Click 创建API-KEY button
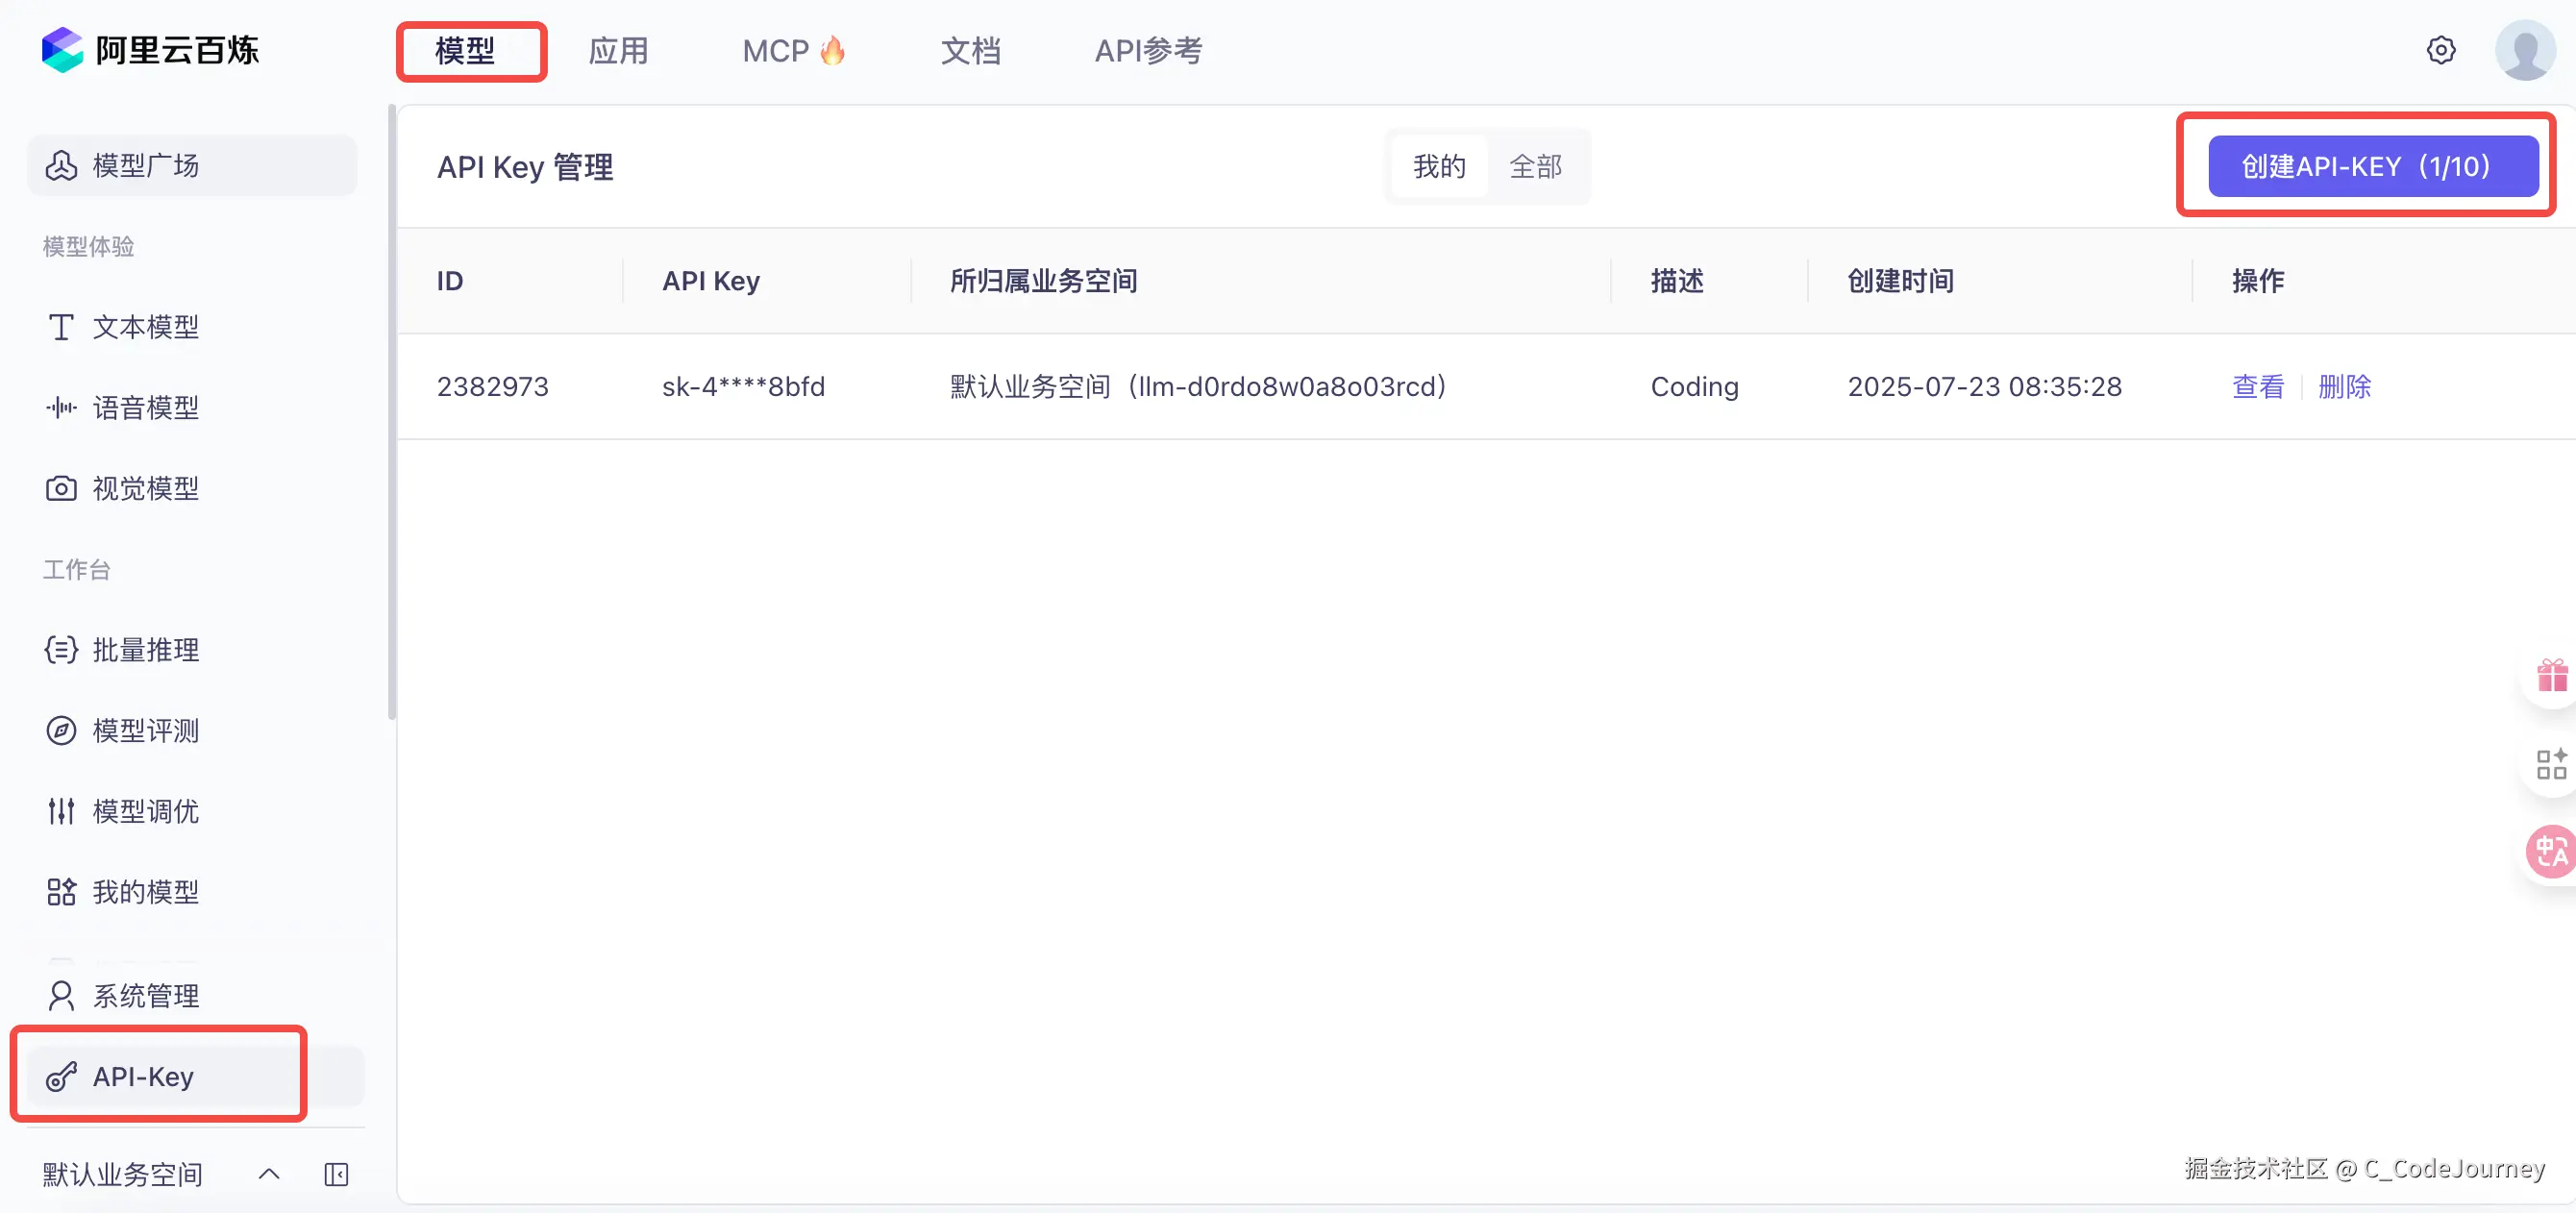The width and height of the screenshot is (2576, 1213). point(2372,166)
